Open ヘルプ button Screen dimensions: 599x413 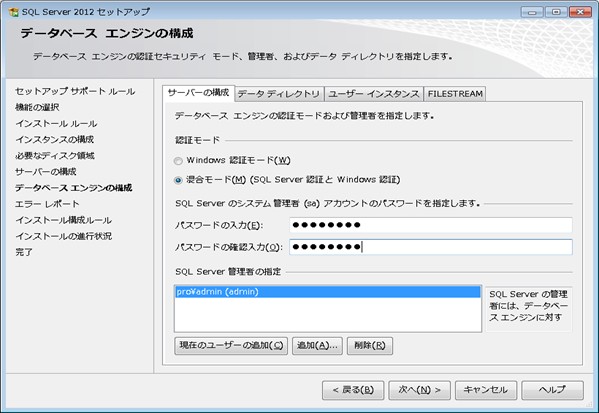[x=552, y=390]
